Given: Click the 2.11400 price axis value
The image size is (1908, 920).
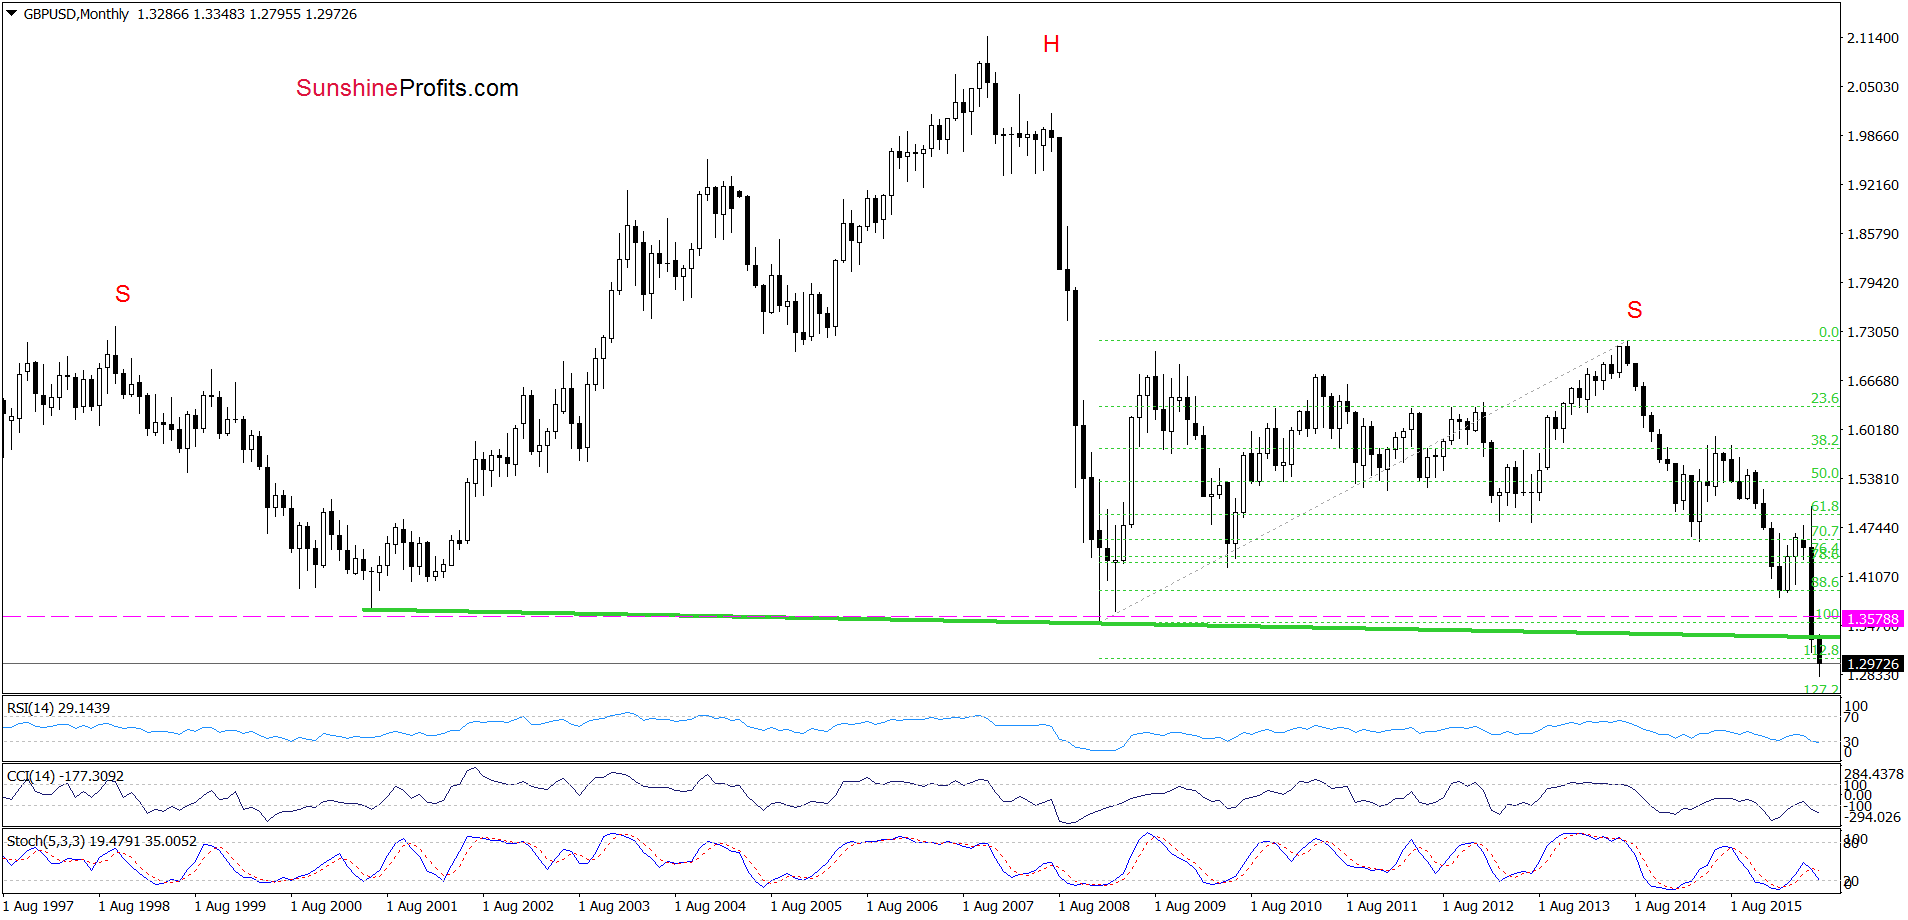Looking at the screenshot, I should click(1873, 38).
